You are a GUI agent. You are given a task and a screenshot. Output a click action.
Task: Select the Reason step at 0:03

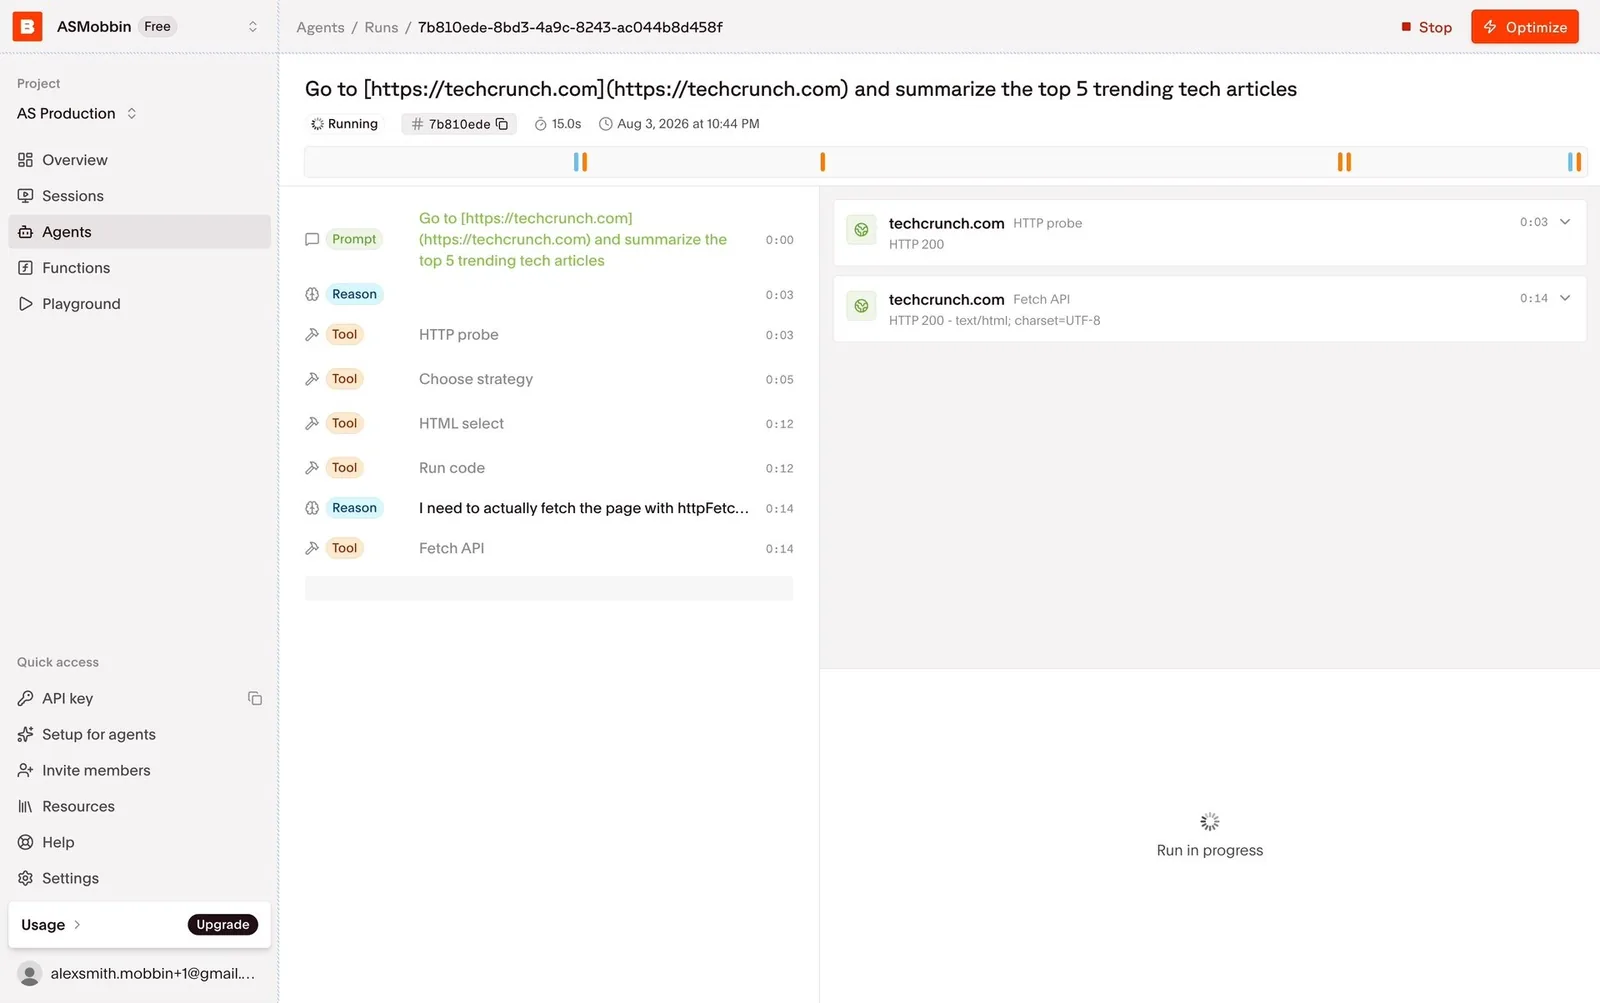pos(549,294)
